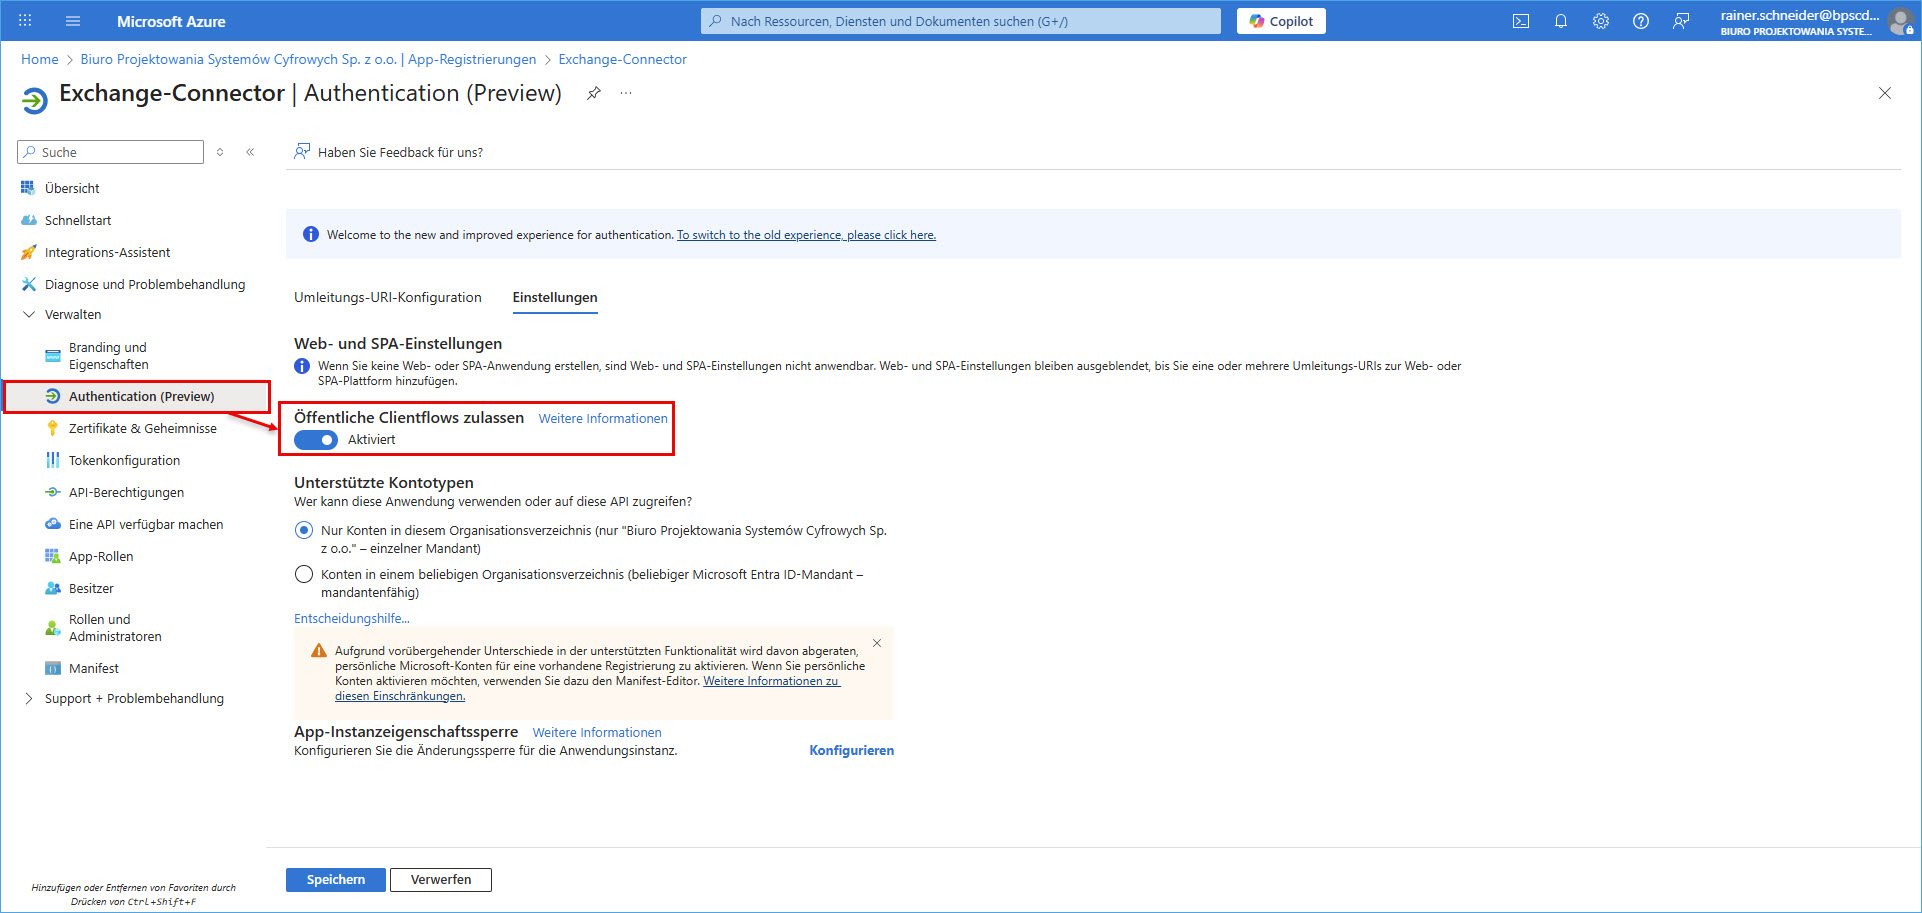
Task: Open portal settings gear
Action: coord(1601,21)
